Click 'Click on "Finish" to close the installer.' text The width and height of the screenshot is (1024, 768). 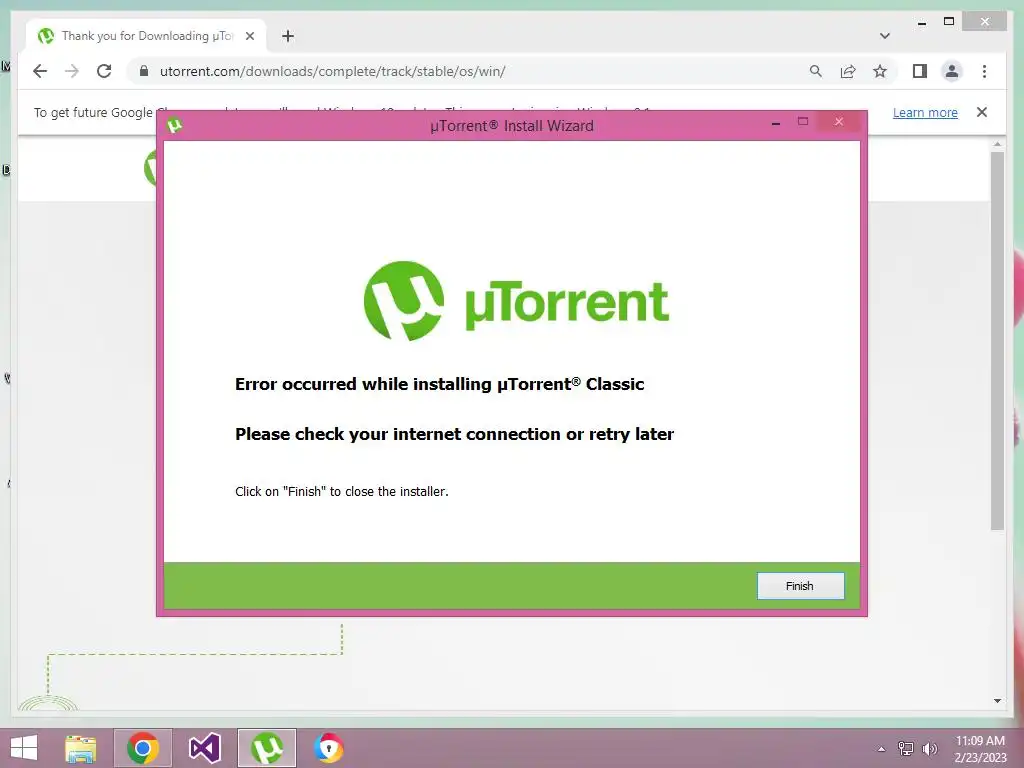pos(342,491)
